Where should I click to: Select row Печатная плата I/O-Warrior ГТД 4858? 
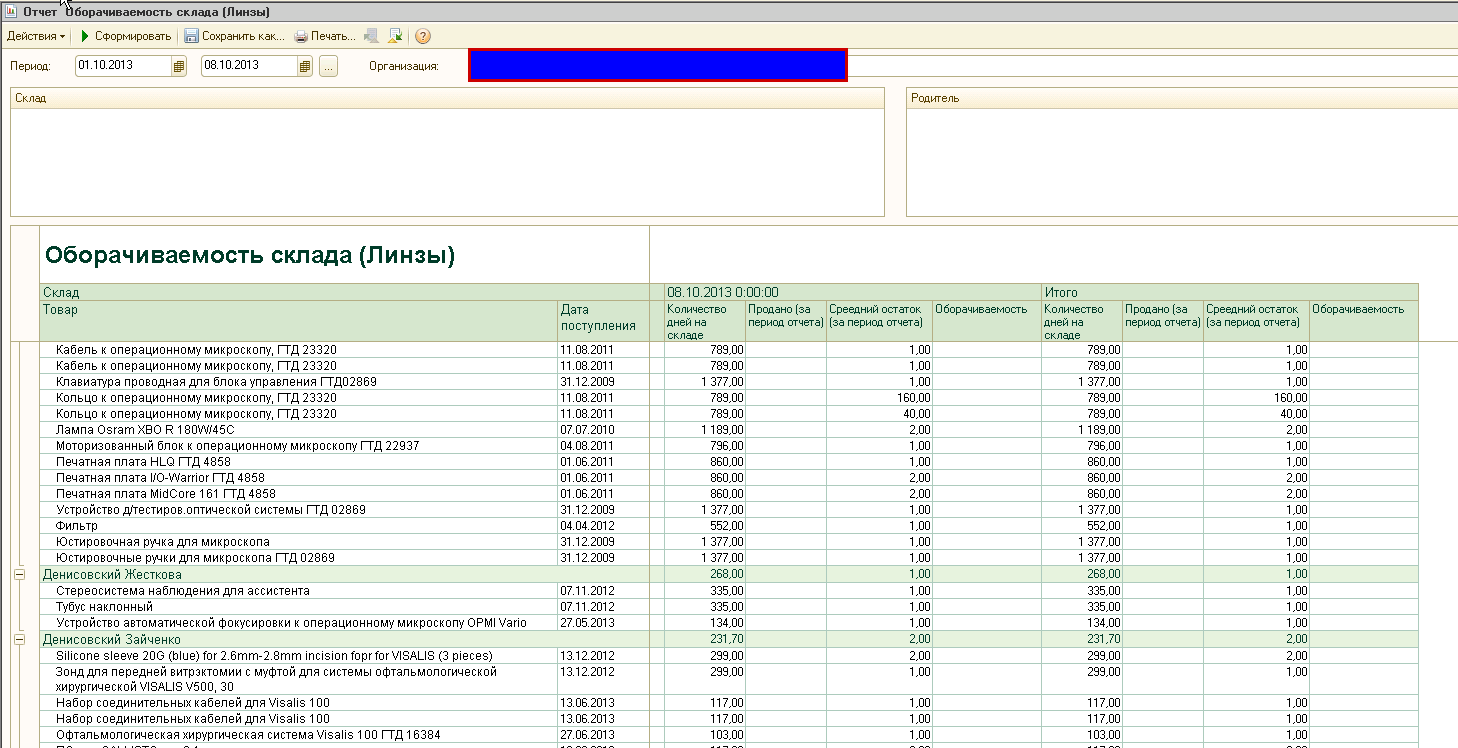point(729,478)
